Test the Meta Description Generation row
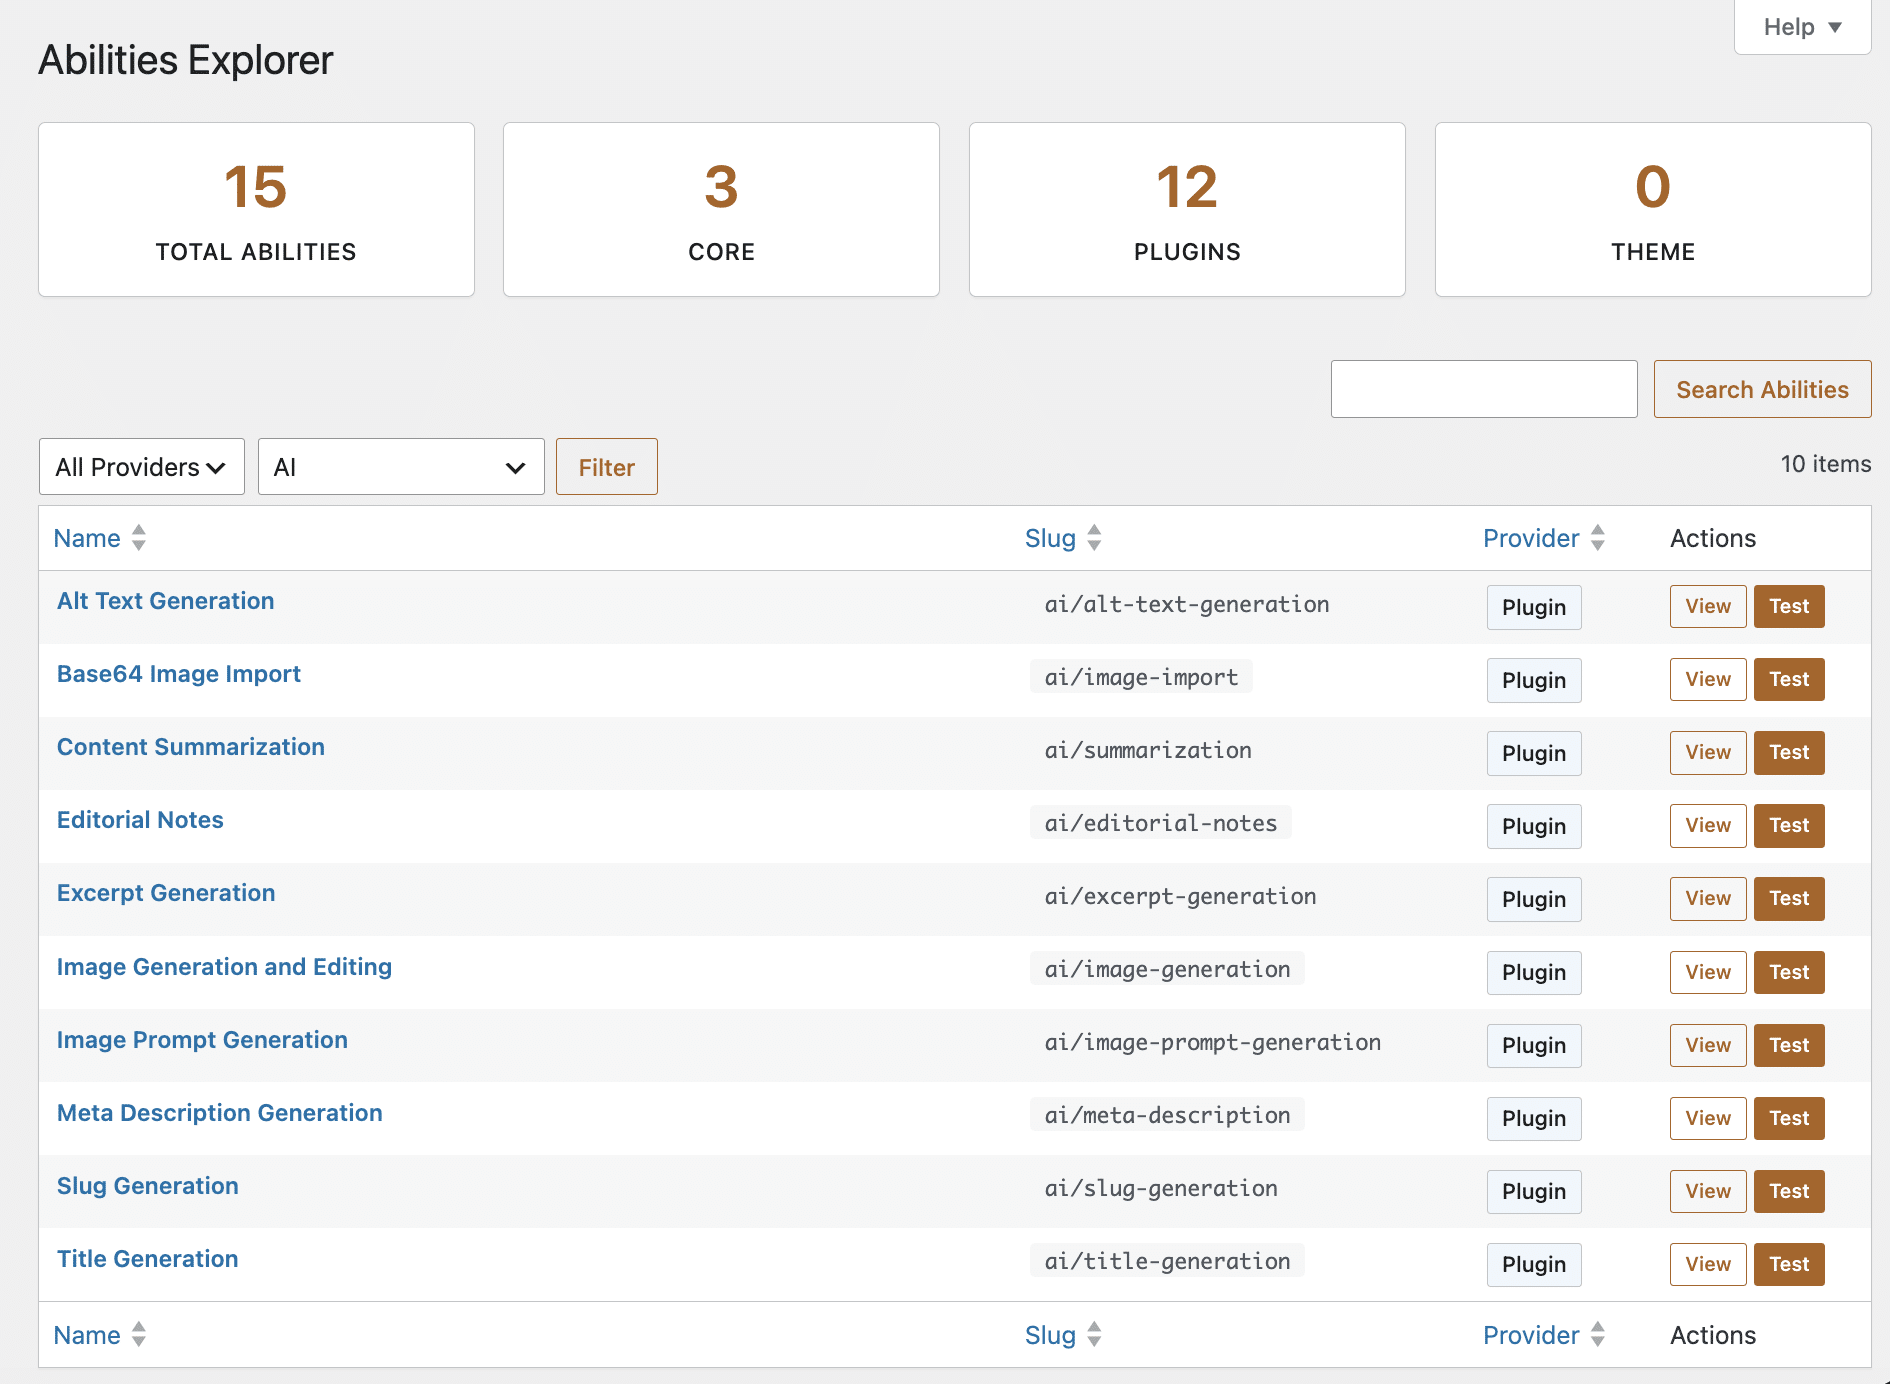The image size is (1890, 1384). [x=1789, y=1118]
